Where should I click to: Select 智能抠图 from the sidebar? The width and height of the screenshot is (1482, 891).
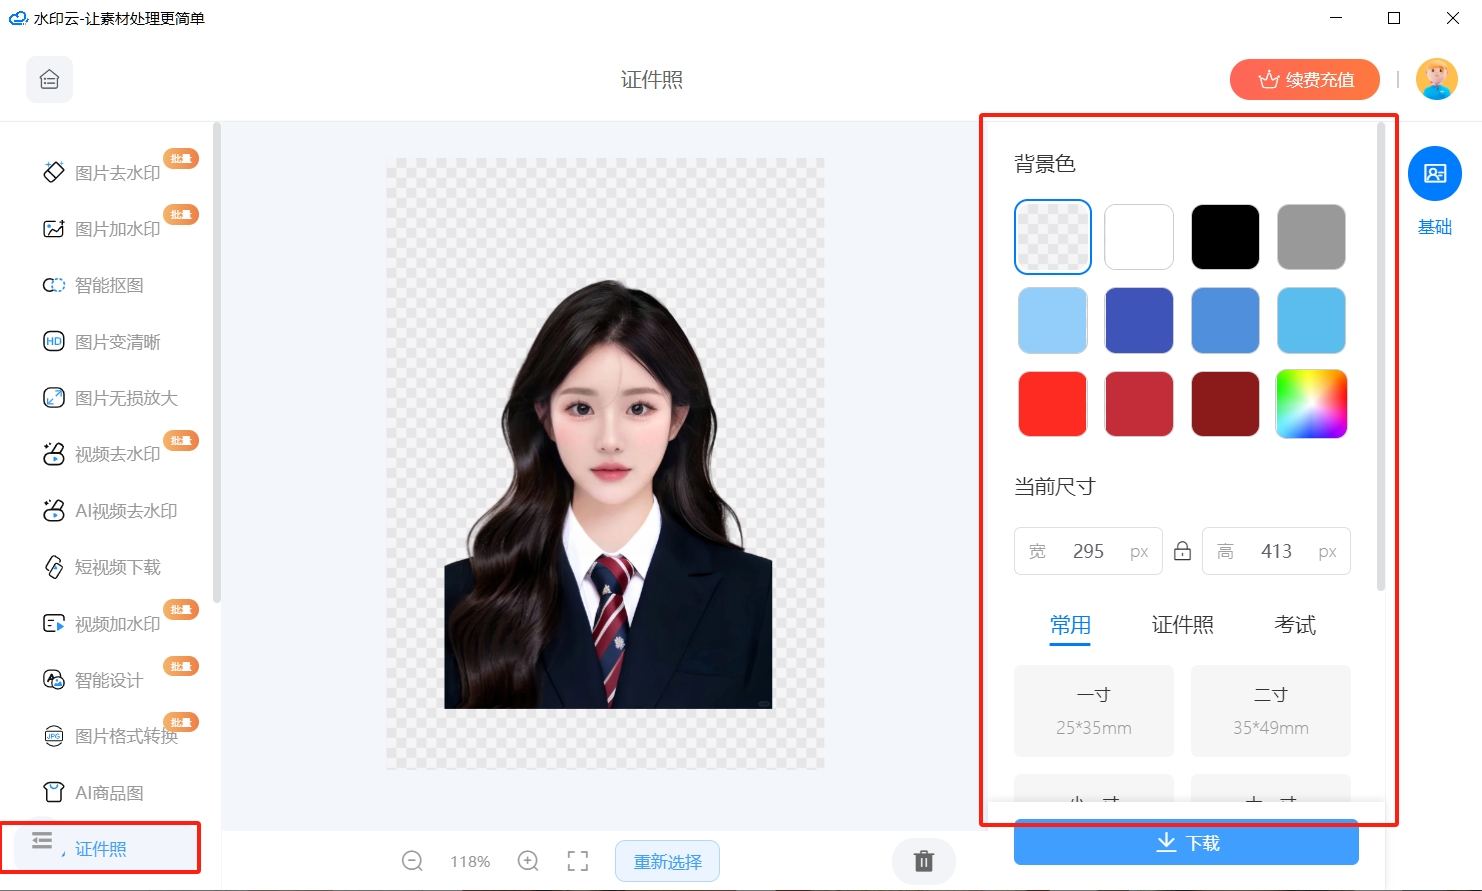click(x=94, y=285)
